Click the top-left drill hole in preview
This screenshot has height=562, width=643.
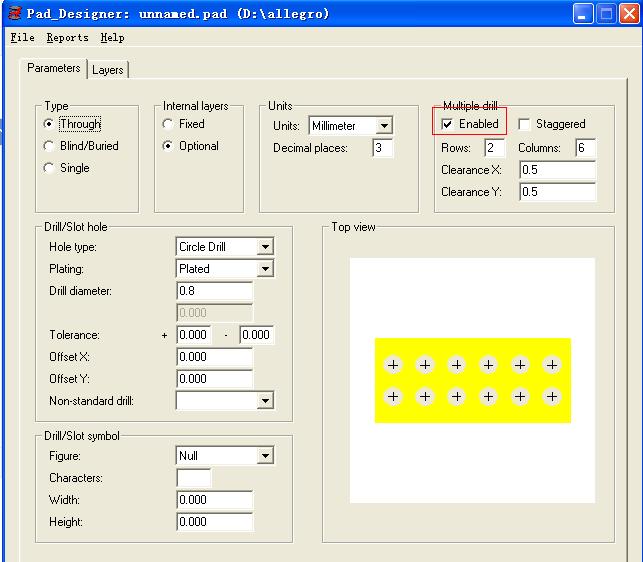point(393,365)
